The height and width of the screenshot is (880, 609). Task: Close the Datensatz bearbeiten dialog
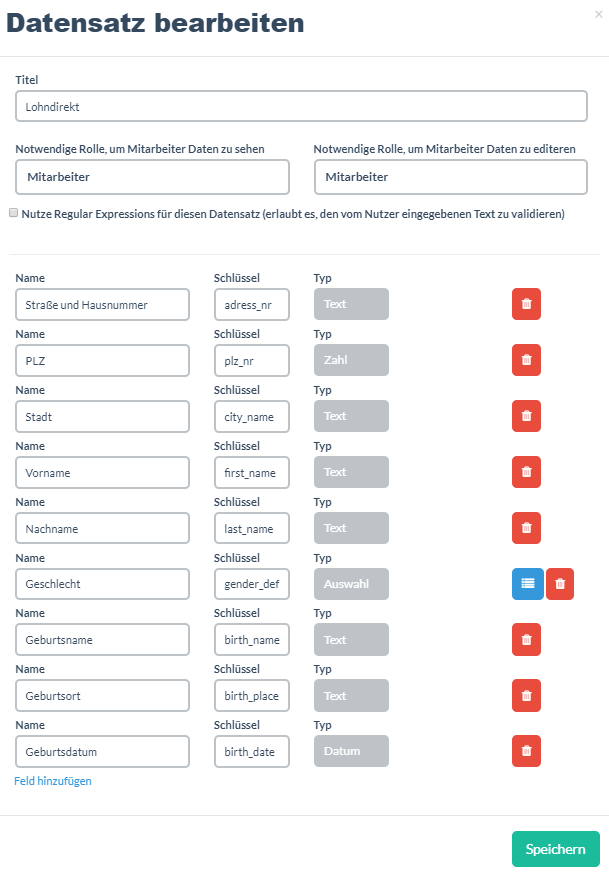coord(598,14)
